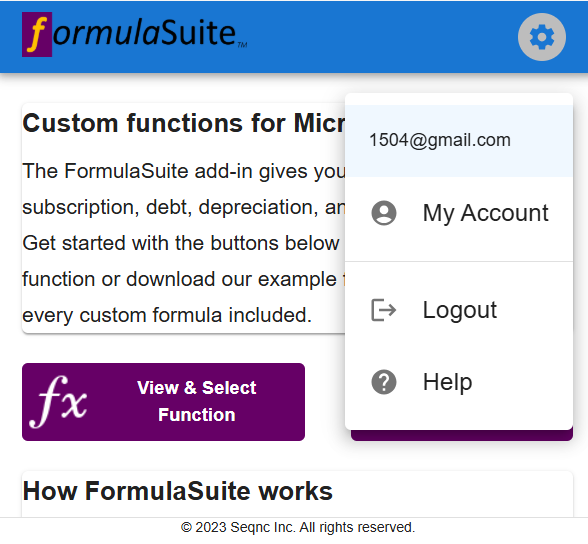Open My Account from the menu
588x544 pixels.
459,213
